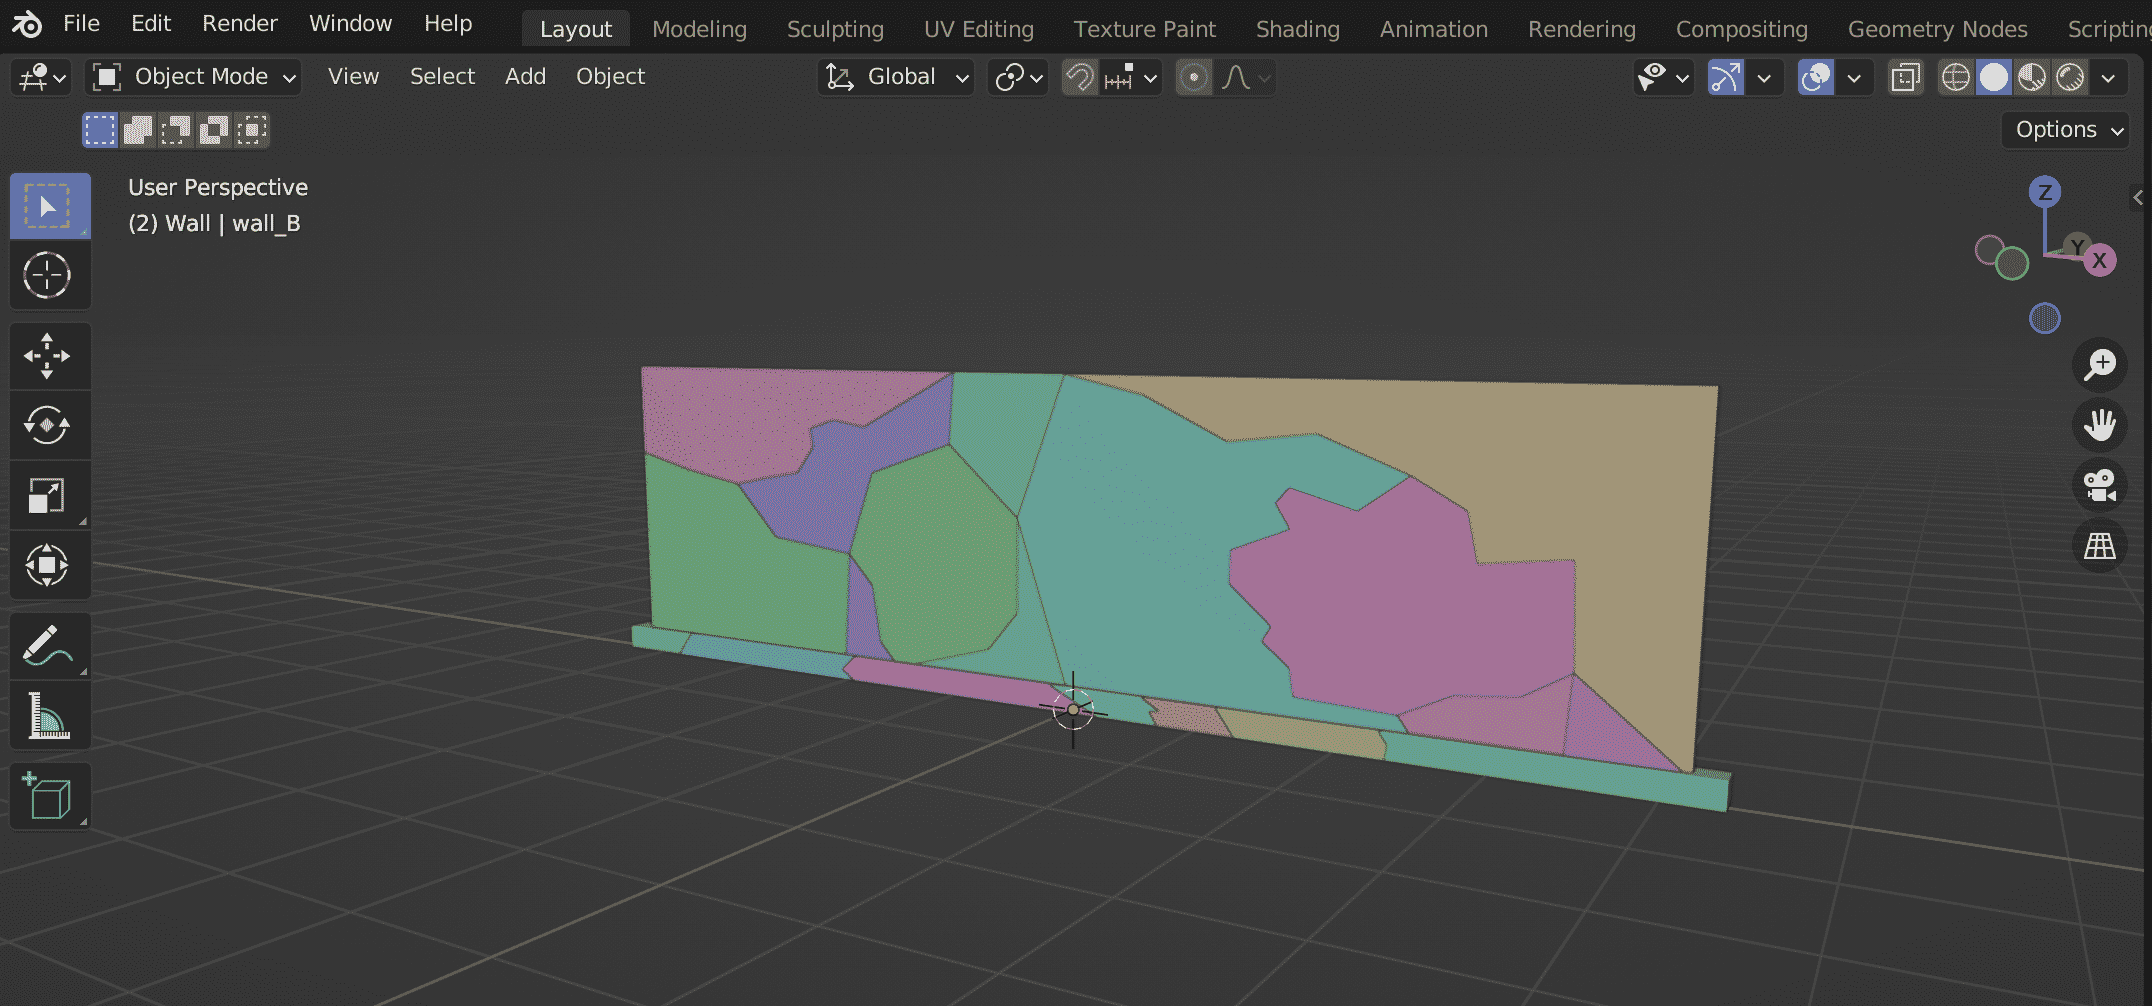This screenshot has height=1006, width=2152.
Task: Click the Z axis on the navigation gizmo
Action: pos(2044,192)
